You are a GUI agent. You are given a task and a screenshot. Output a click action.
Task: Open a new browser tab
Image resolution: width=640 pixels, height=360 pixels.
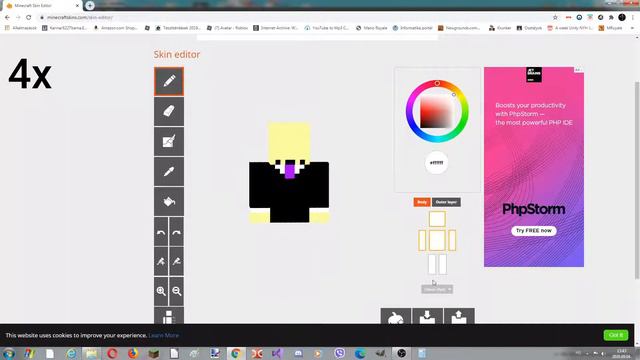[90, 5]
